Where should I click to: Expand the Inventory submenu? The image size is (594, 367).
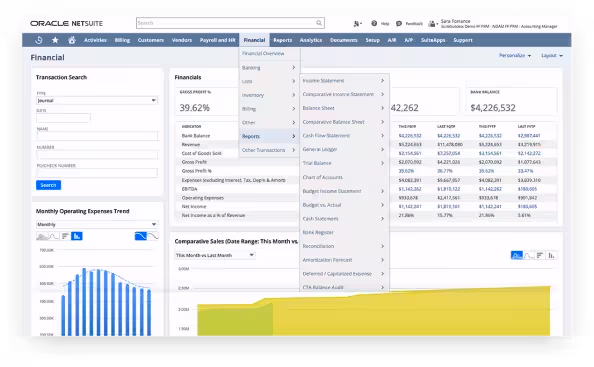(x=269, y=95)
